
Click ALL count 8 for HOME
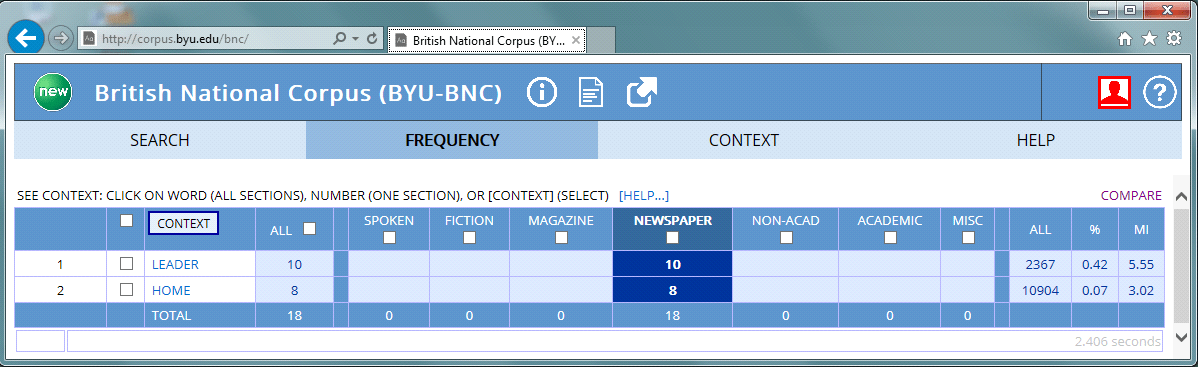(x=295, y=290)
